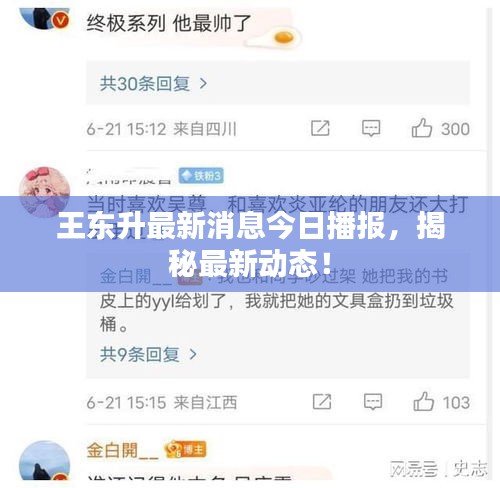This screenshot has height=488, width=500.
Task: Open 金白開__ name in the nested reply
Action: 136,278
